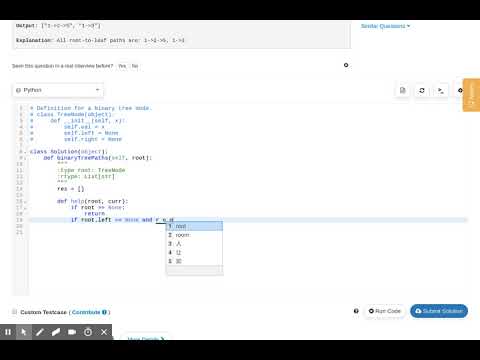Click the orange side tab
480x360 pixels.
471,95
